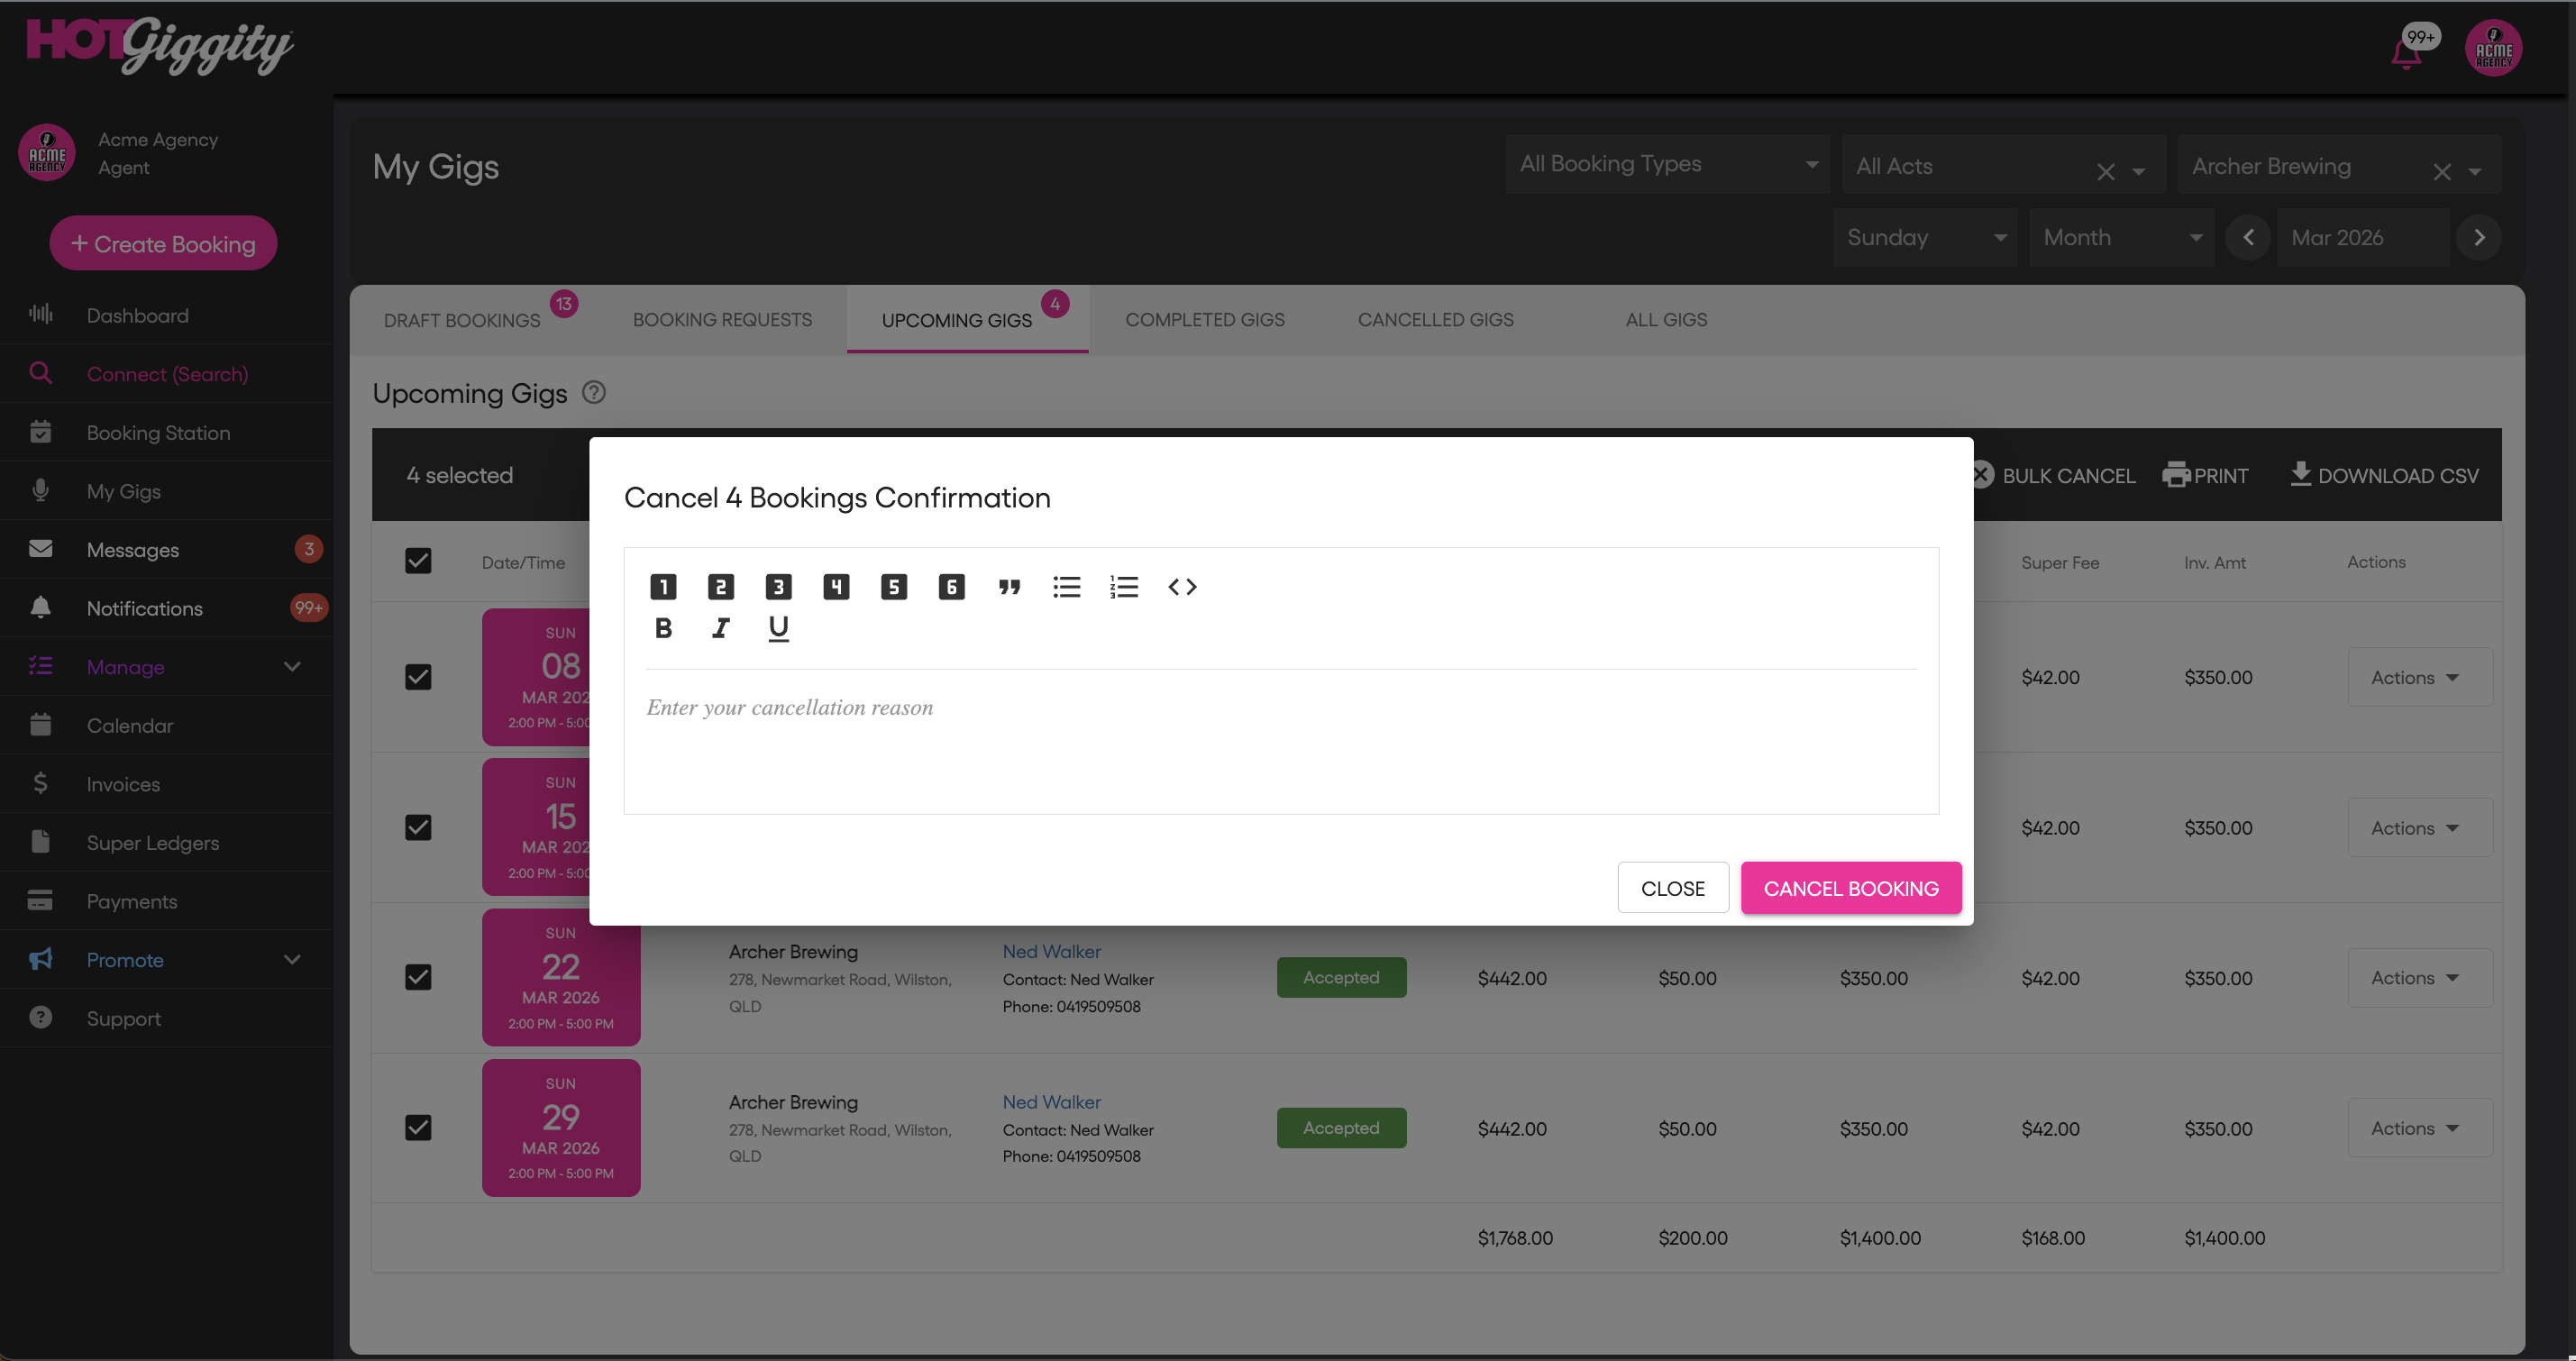
Task: Uncheck the Mar 29 gig checkbox
Action: point(418,1127)
